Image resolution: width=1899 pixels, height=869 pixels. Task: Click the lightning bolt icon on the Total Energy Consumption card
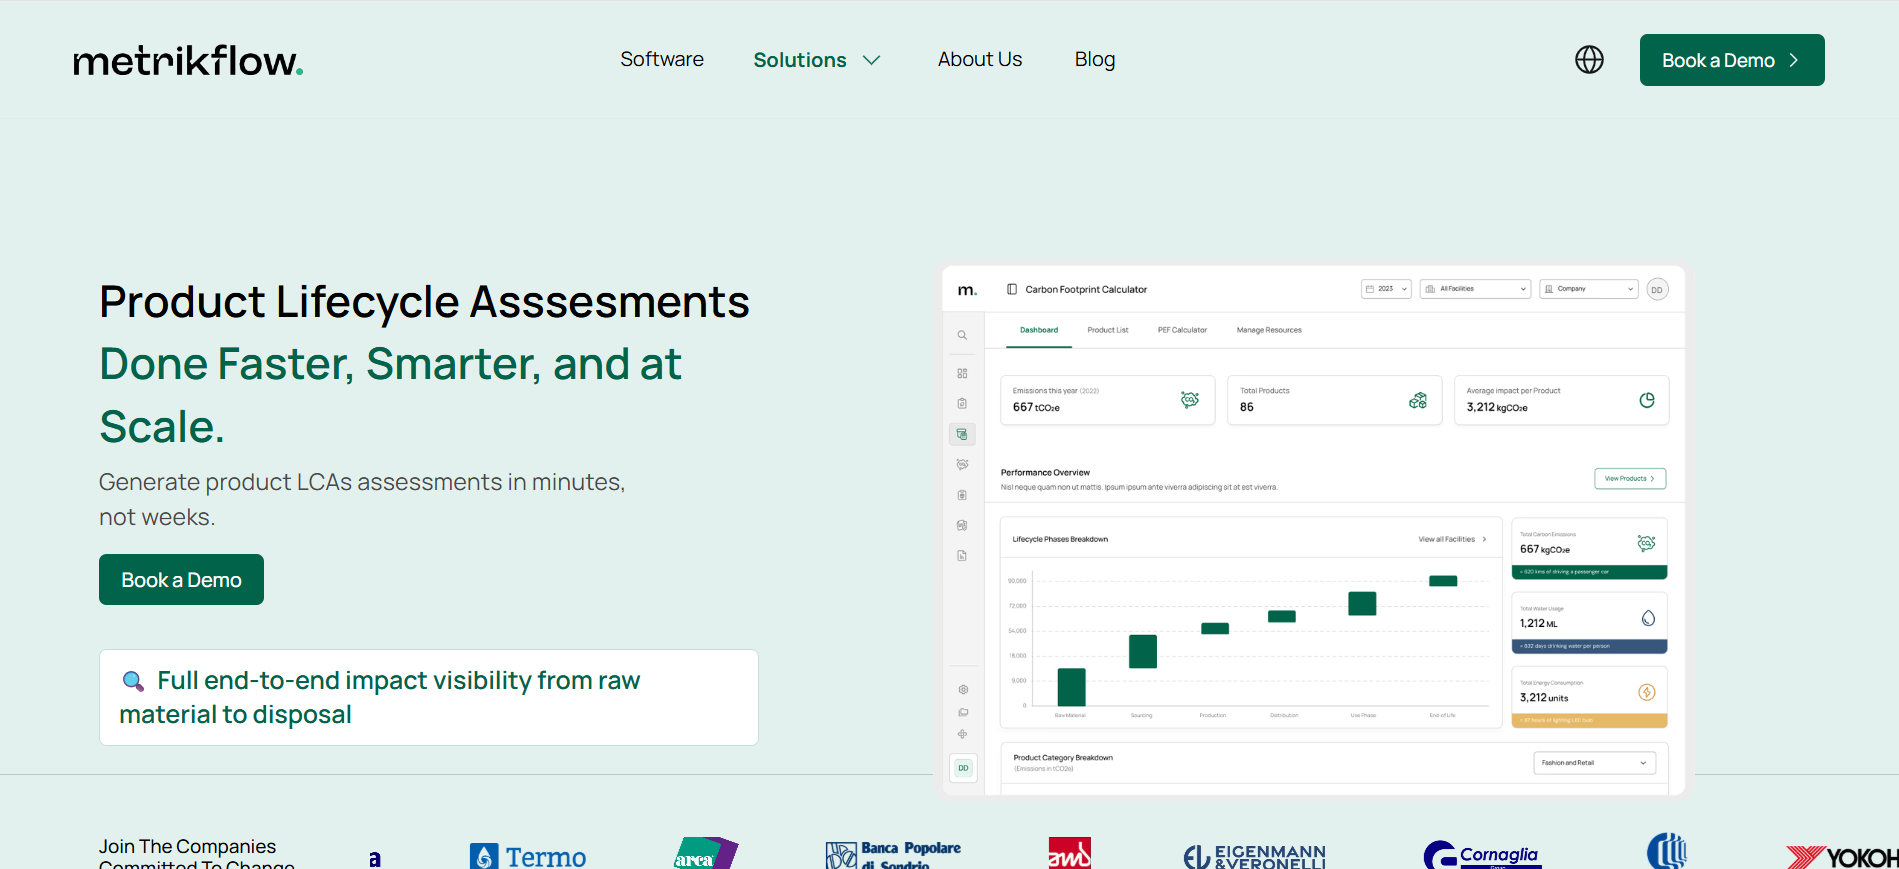[1647, 692]
